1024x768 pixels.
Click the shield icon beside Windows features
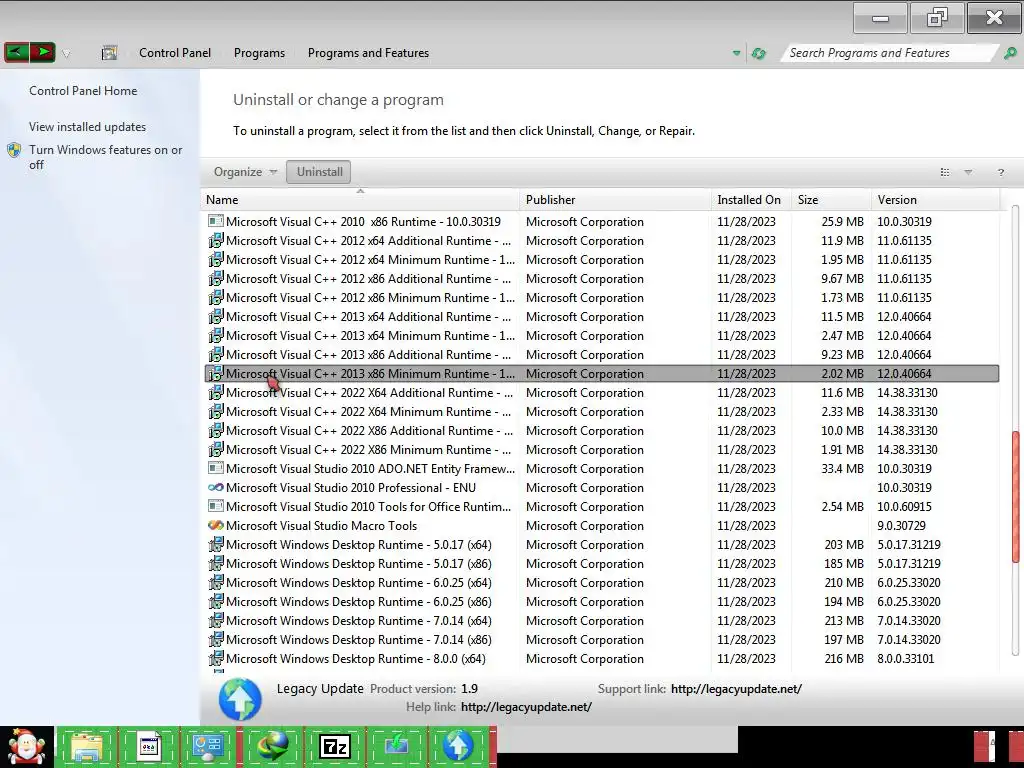(x=14, y=150)
